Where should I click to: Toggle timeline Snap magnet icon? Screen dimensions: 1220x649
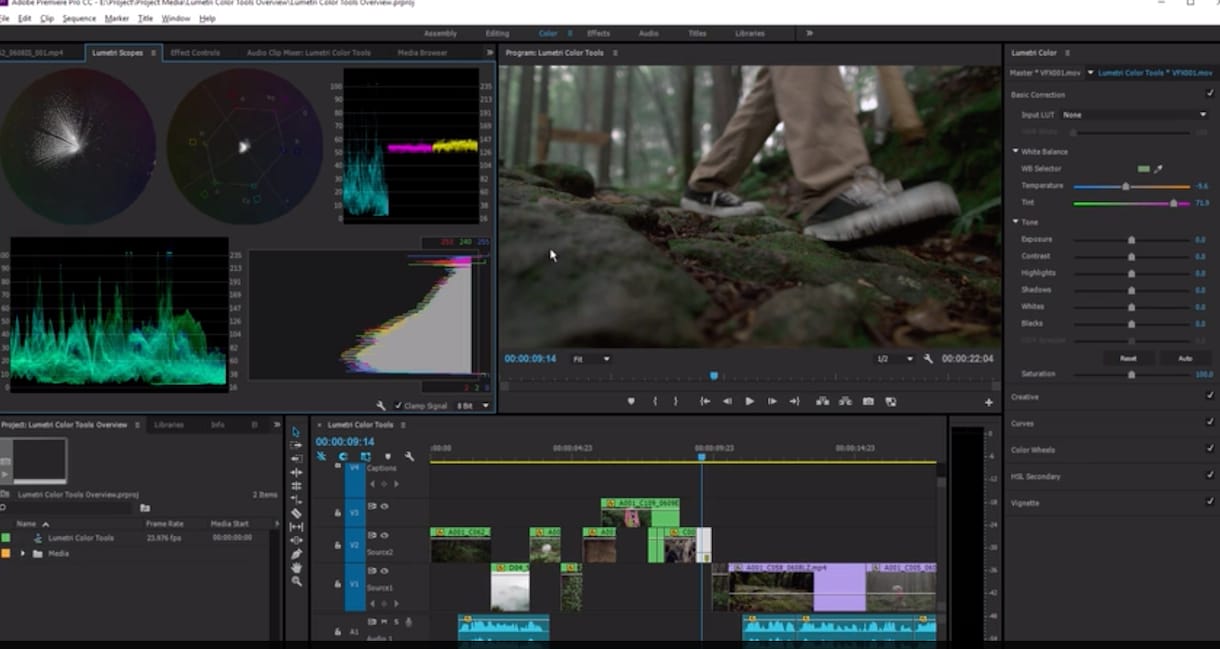point(343,456)
